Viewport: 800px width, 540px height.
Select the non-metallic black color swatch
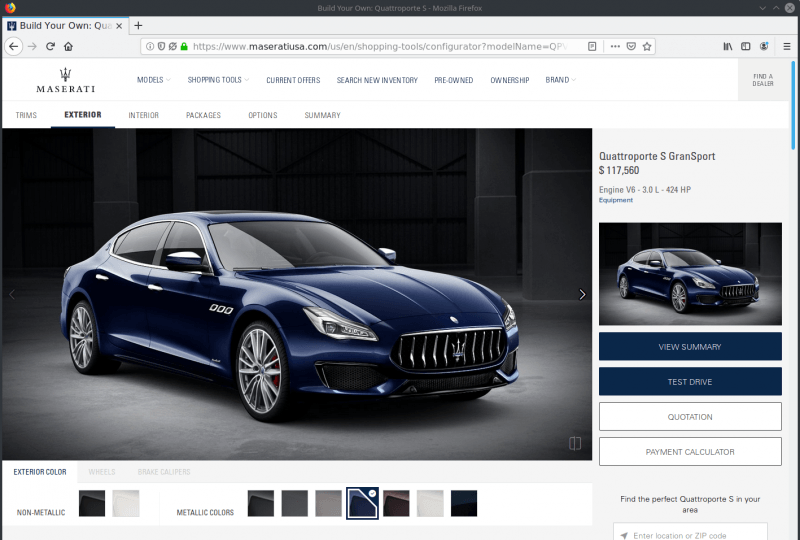click(x=92, y=503)
